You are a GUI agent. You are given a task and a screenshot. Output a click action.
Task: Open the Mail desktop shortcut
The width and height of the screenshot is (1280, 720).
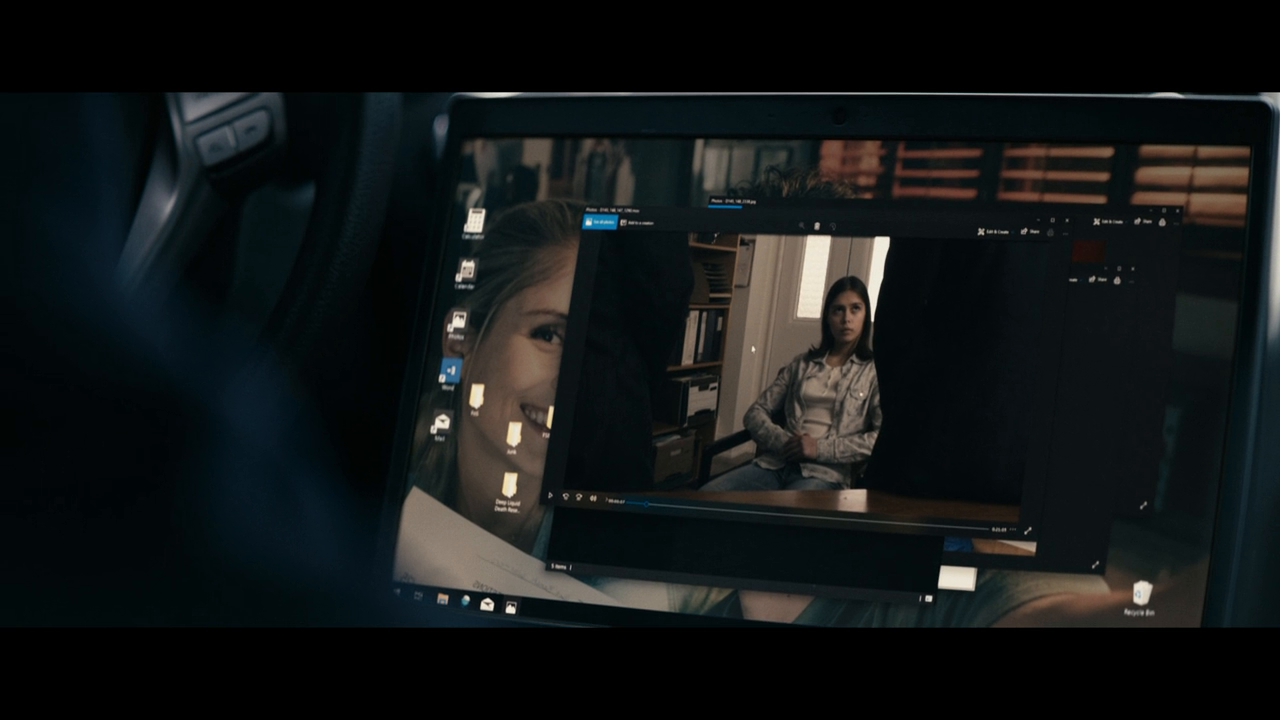441,425
